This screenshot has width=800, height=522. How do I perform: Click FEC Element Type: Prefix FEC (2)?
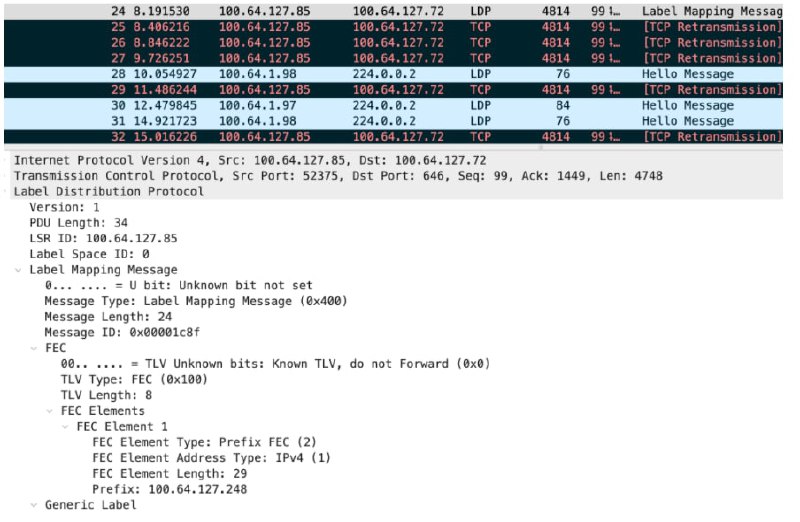click(x=204, y=442)
